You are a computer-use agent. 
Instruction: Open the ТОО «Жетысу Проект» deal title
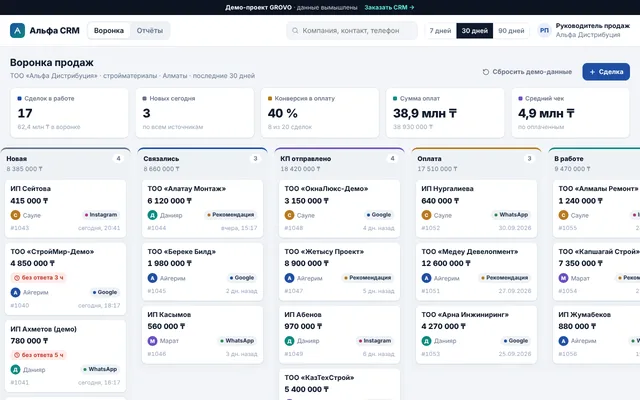(x=324, y=251)
